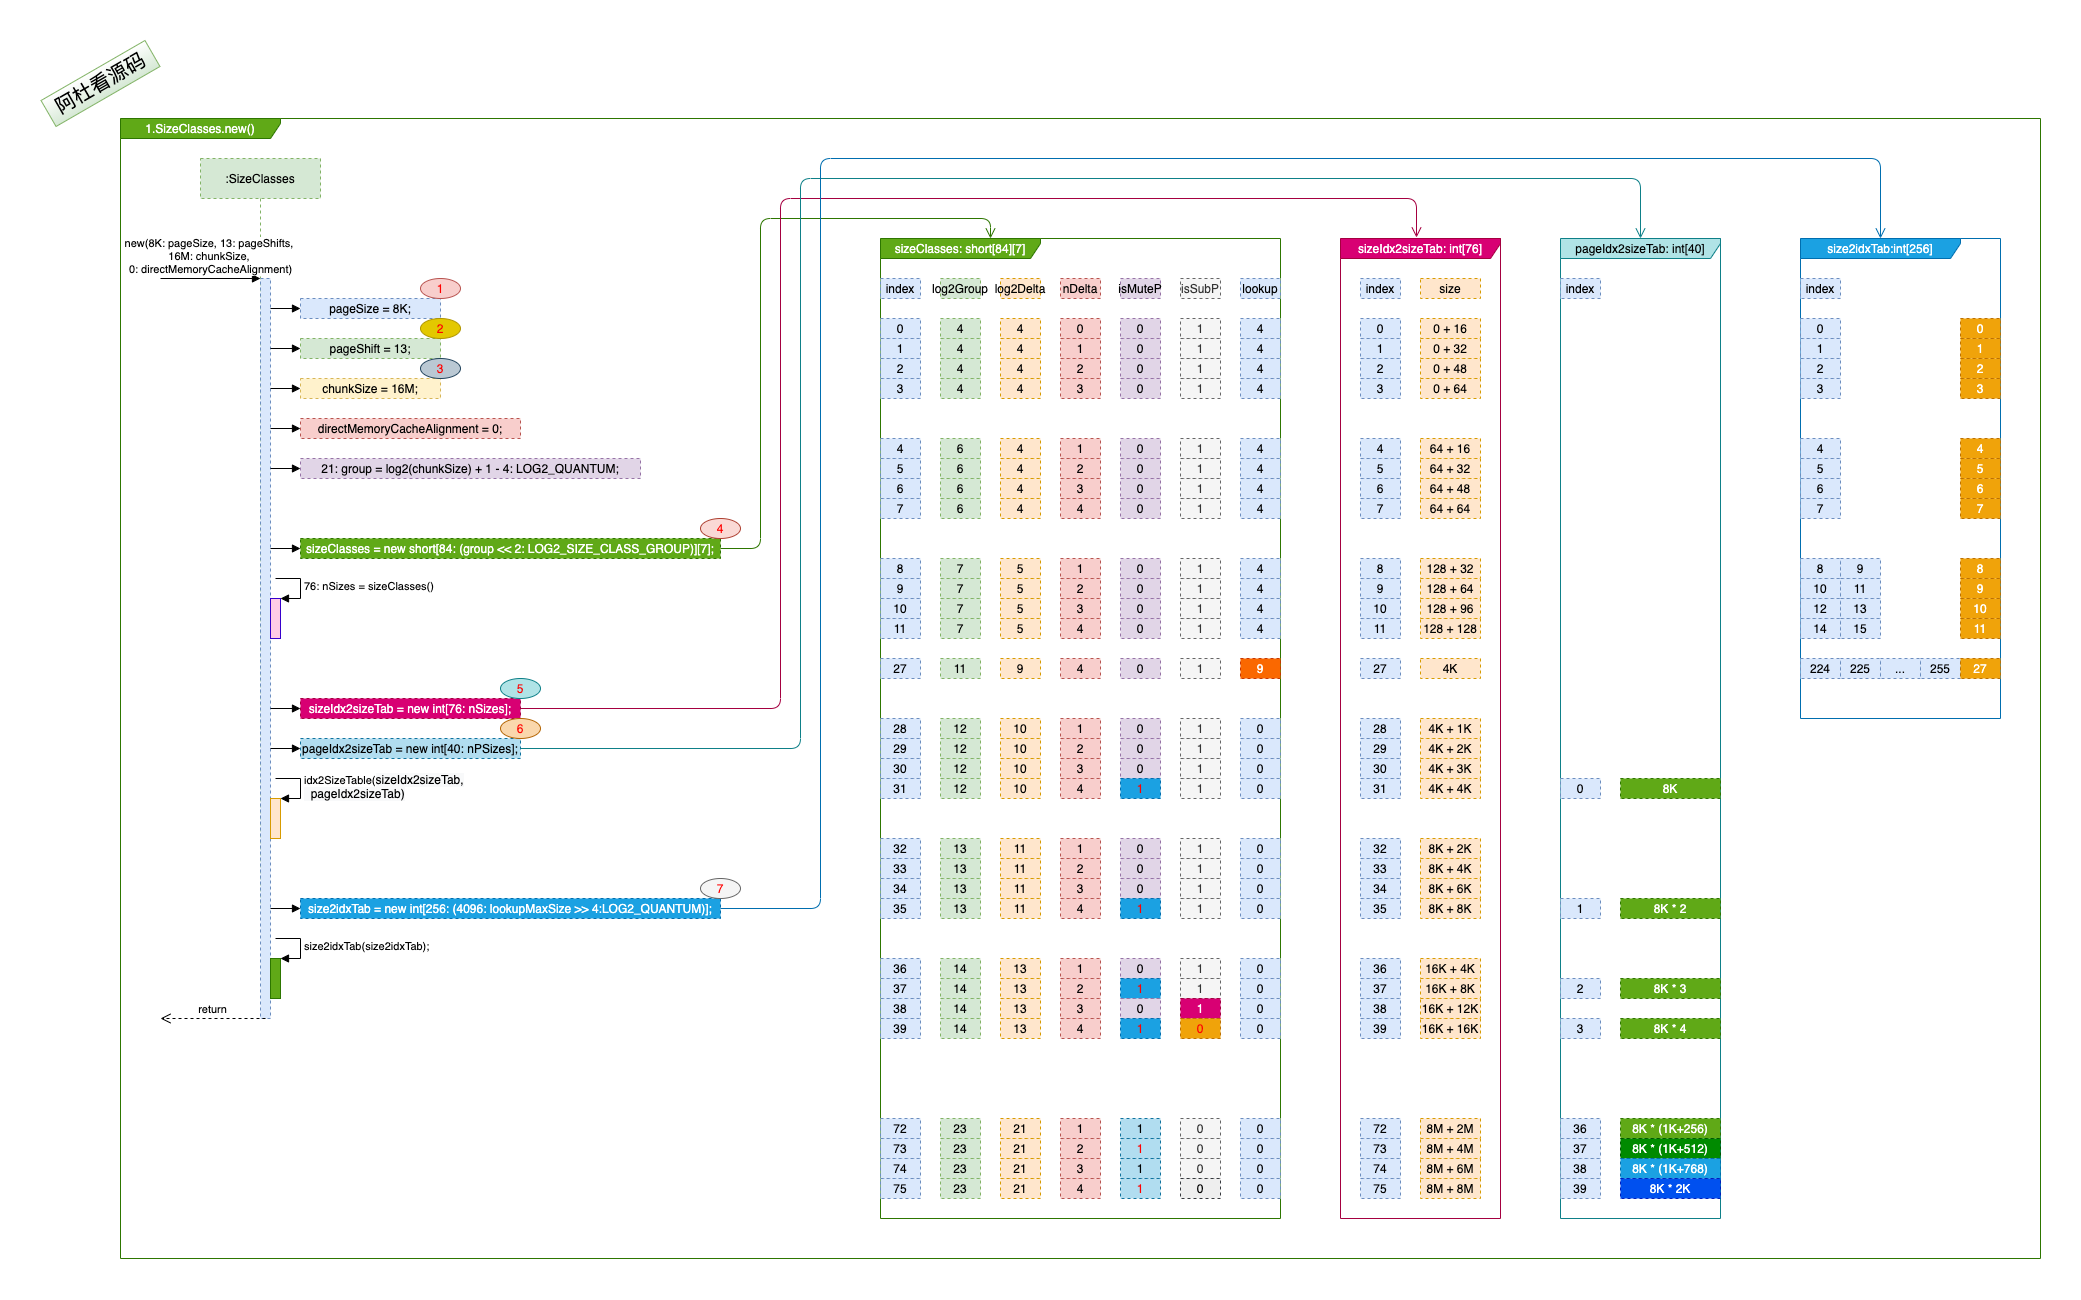This screenshot has width=2081, height=1300.
Task: Click the 8K * 3 page size cell
Action: pyautogui.click(x=1670, y=989)
